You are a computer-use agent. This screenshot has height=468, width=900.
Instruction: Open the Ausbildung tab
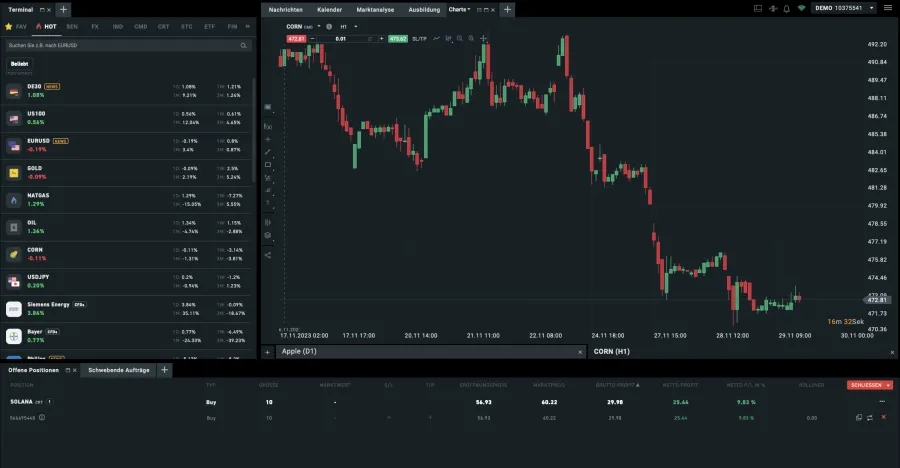click(424, 10)
